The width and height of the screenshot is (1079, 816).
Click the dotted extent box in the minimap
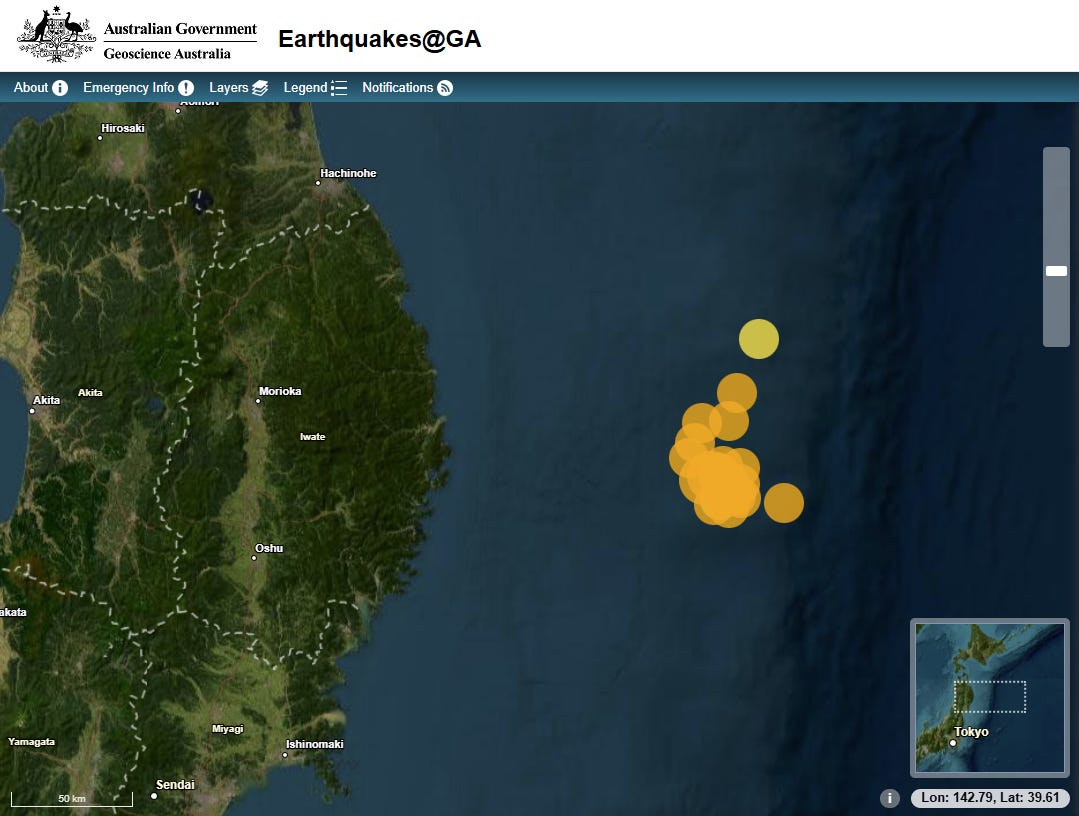click(x=990, y=696)
